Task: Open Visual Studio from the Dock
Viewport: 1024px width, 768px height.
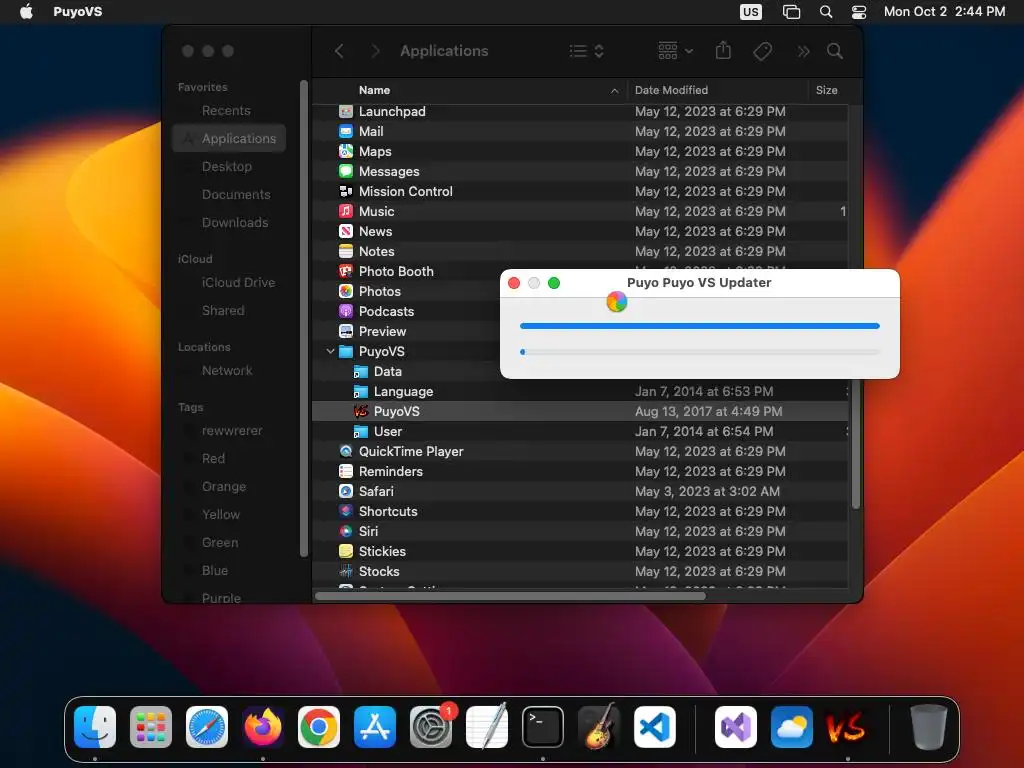Action: tap(735, 727)
